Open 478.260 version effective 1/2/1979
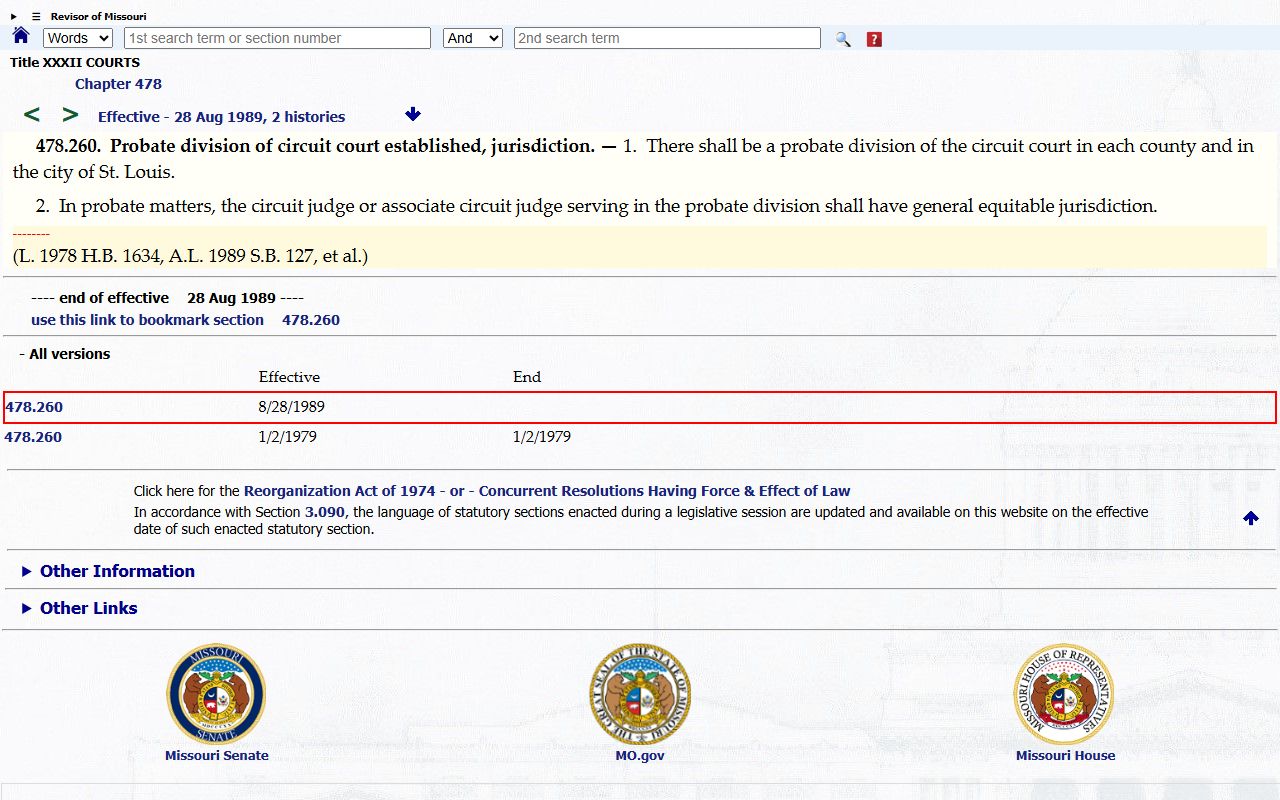This screenshot has height=800, width=1280. click(33, 437)
